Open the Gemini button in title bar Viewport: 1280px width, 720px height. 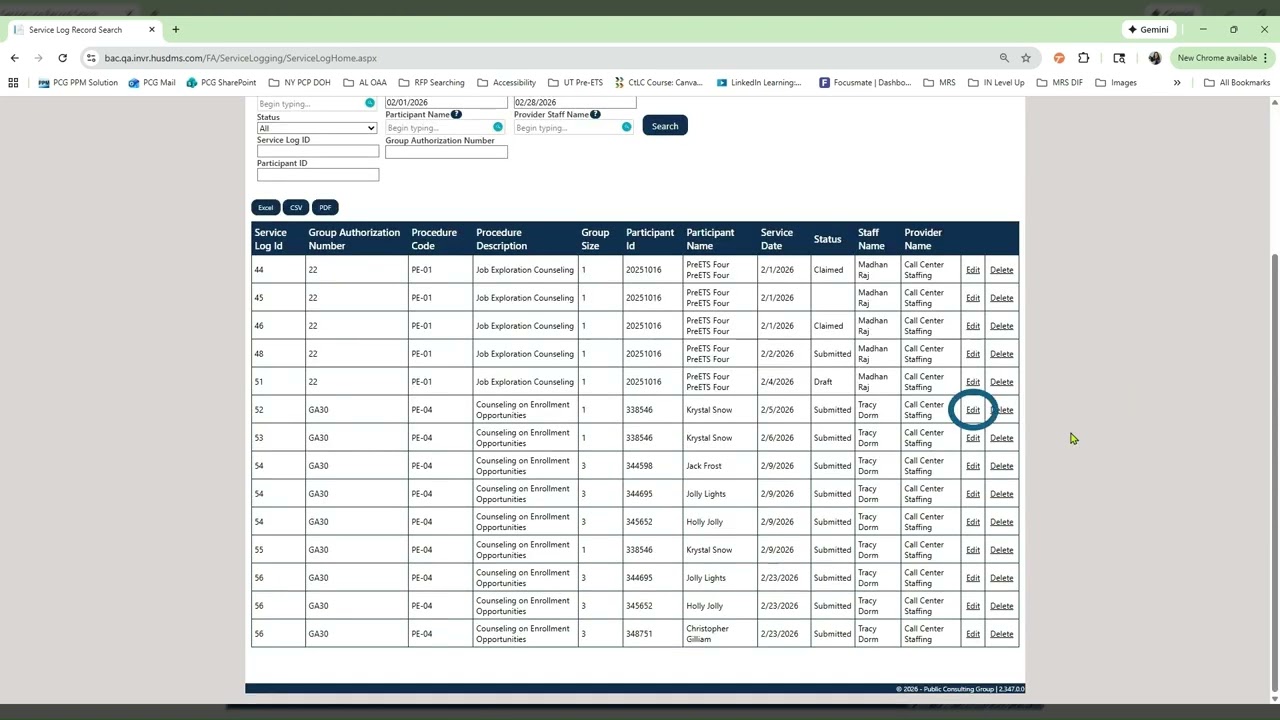[1148, 29]
